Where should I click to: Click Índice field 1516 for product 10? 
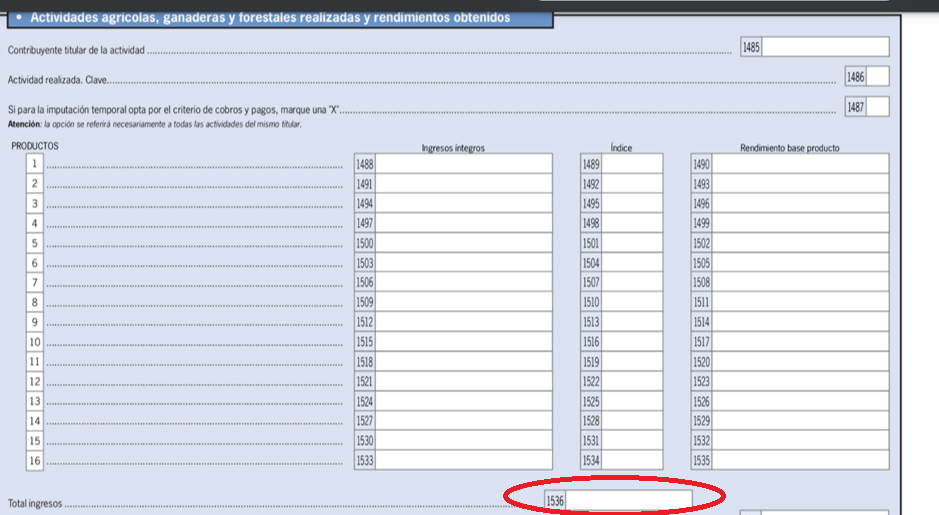(x=632, y=342)
